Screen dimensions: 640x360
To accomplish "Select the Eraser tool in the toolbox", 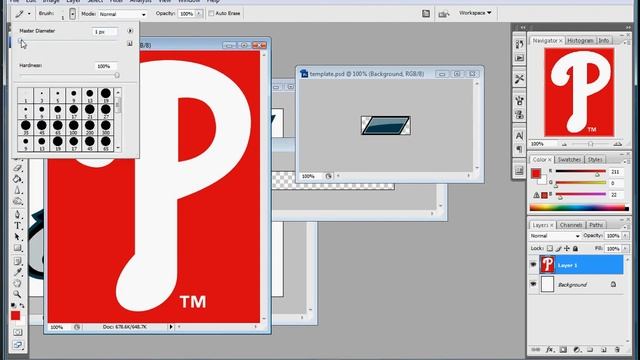I will click(17, 168).
